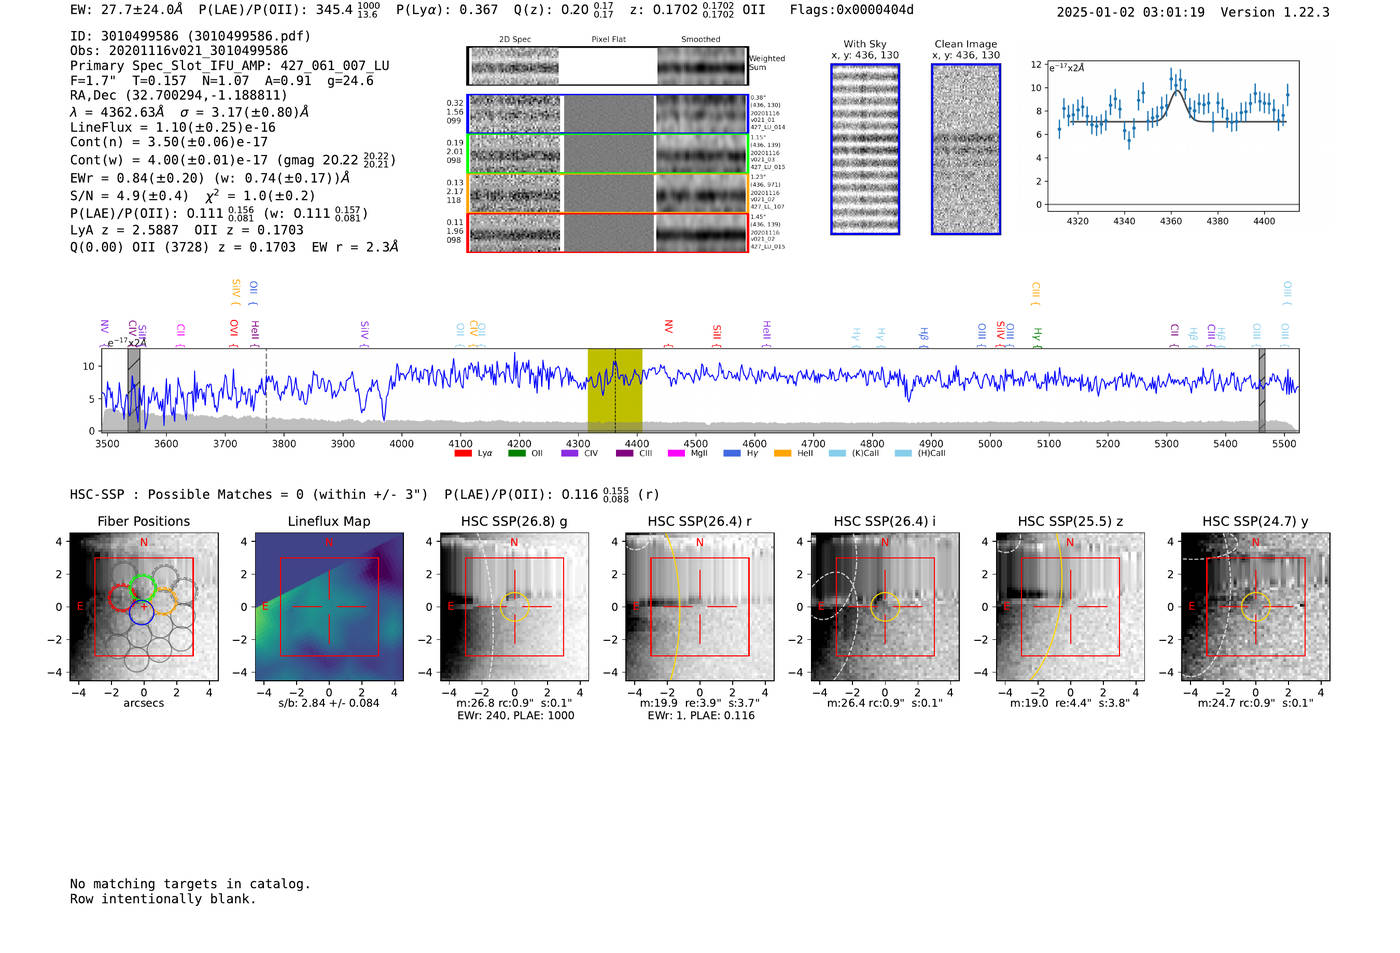
Task: Click the blue Hγ legend swatch
Action: (x=732, y=453)
